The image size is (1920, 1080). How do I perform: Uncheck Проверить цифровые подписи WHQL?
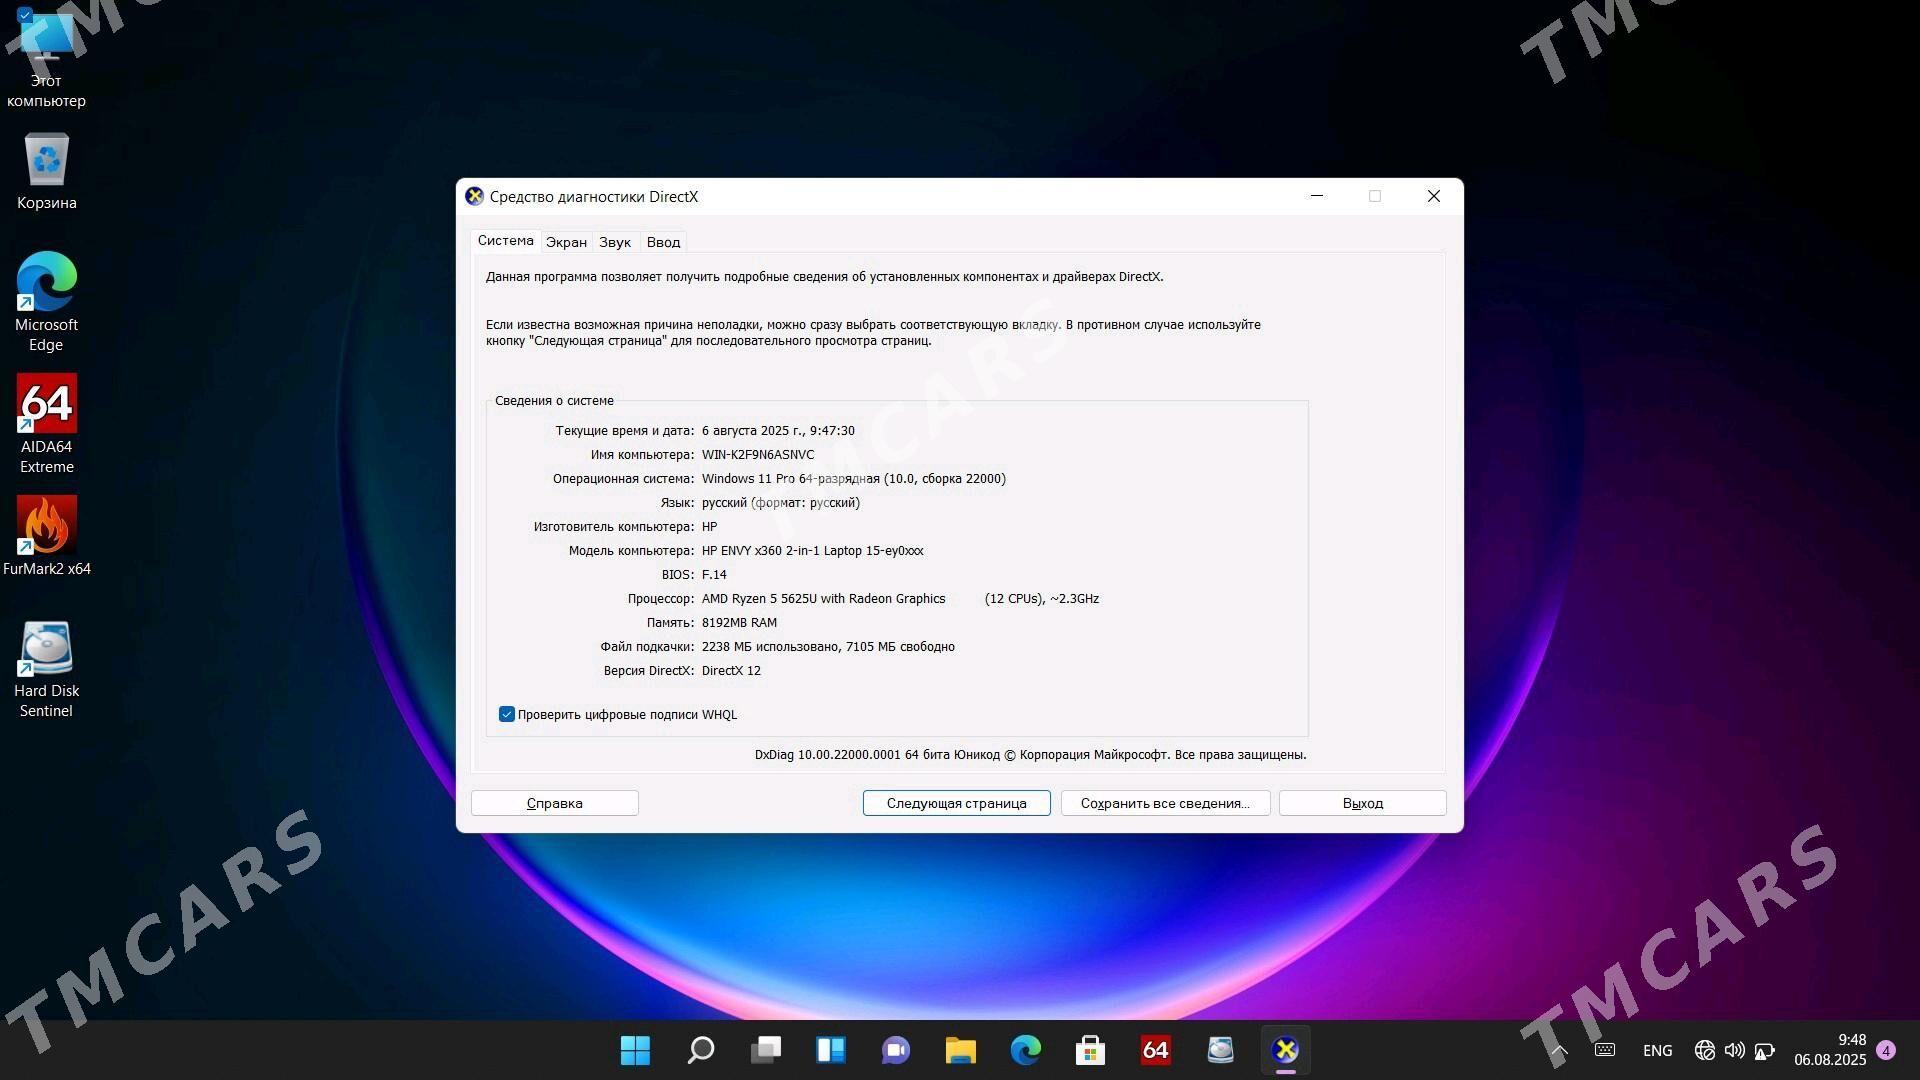pyautogui.click(x=507, y=714)
